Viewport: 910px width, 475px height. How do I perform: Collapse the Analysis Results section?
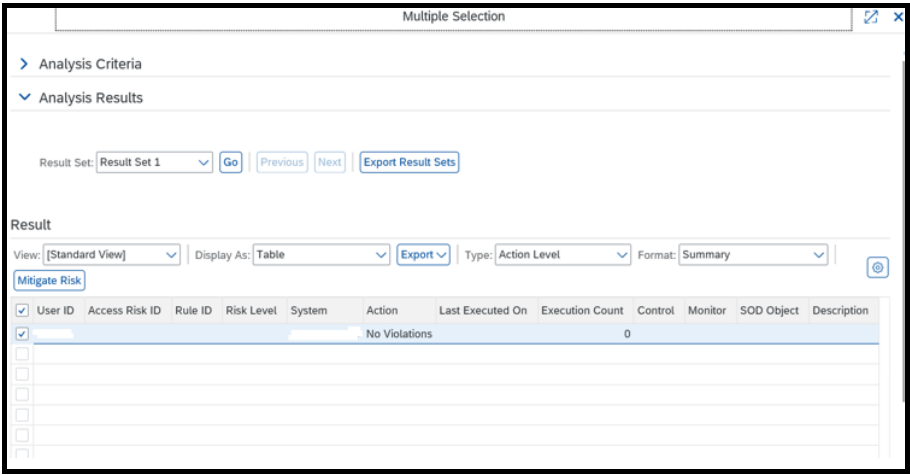[x=24, y=97]
